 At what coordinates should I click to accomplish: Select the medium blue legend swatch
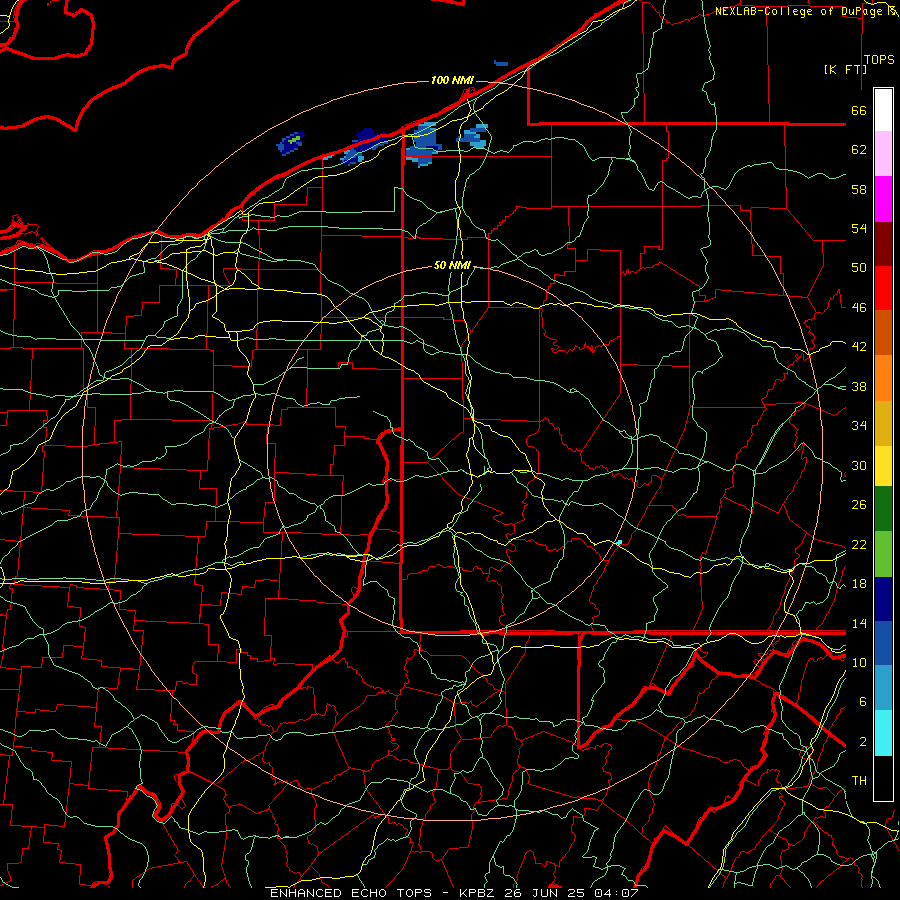(x=883, y=643)
